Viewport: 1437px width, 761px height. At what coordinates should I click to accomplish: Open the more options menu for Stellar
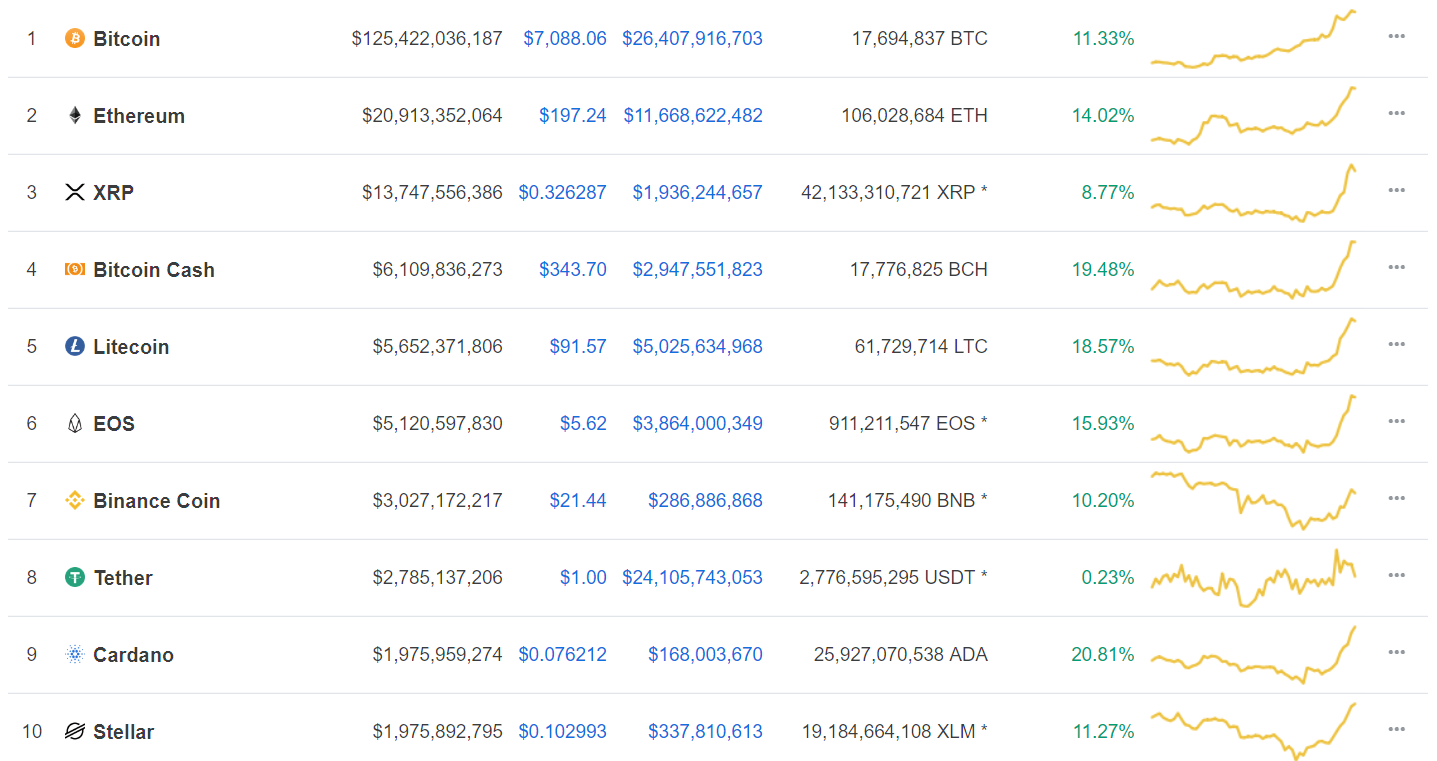[x=1396, y=728]
